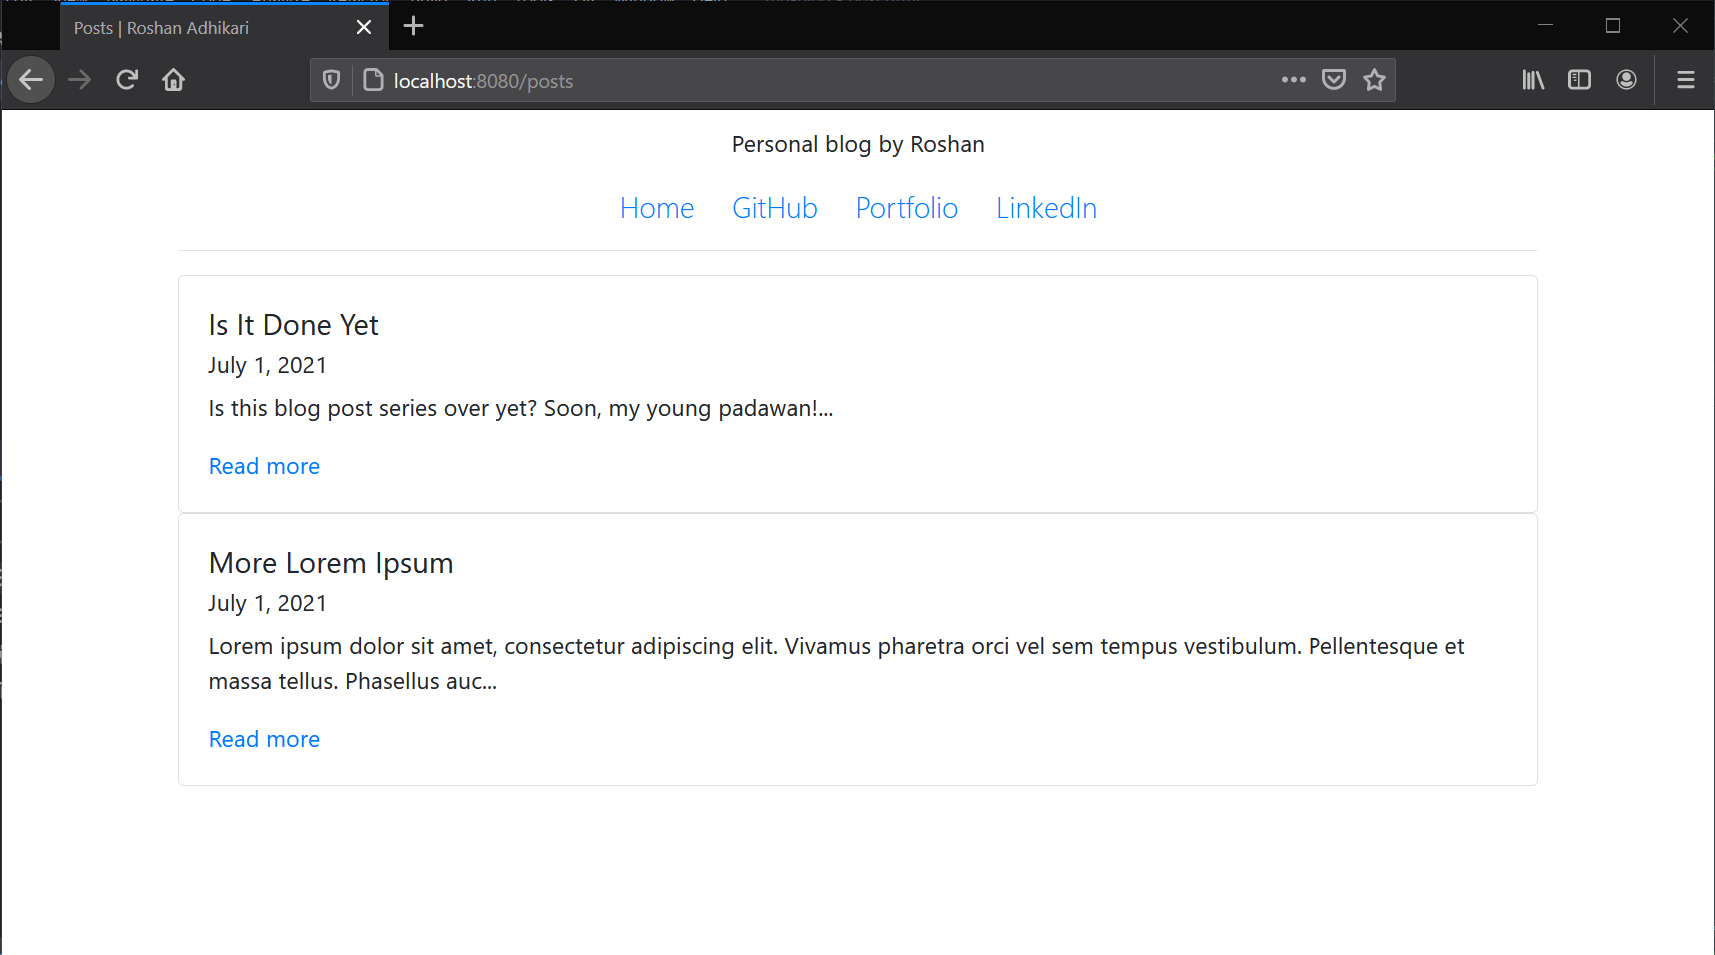Screen dimensions: 1715x955
Task: Open the Library panel
Action: coord(1533,80)
